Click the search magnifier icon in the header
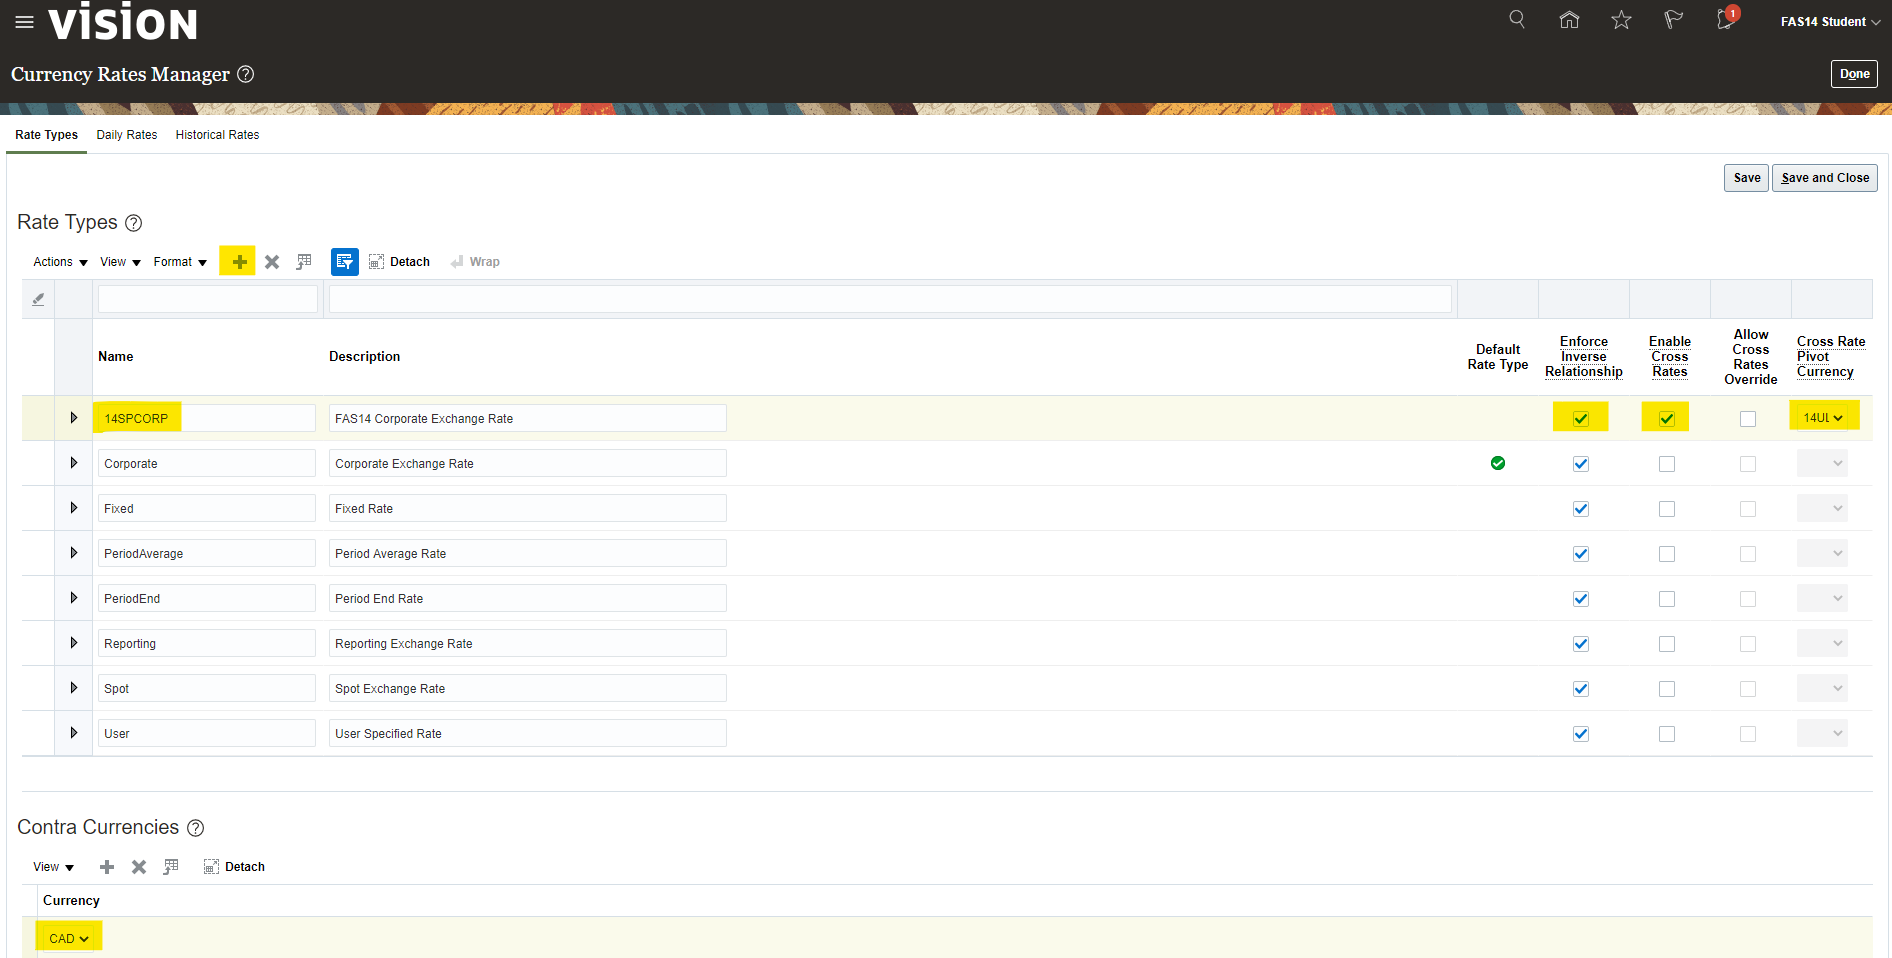Image resolution: width=1892 pixels, height=958 pixels. (x=1517, y=20)
